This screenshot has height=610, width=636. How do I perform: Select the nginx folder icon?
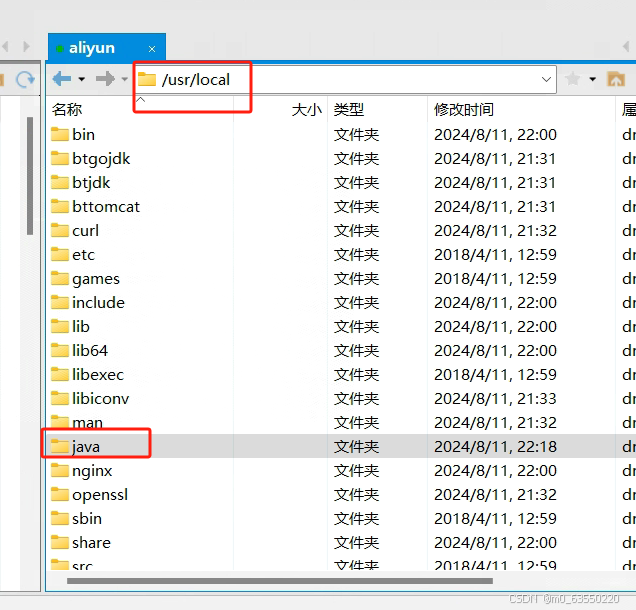(x=60, y=471)
